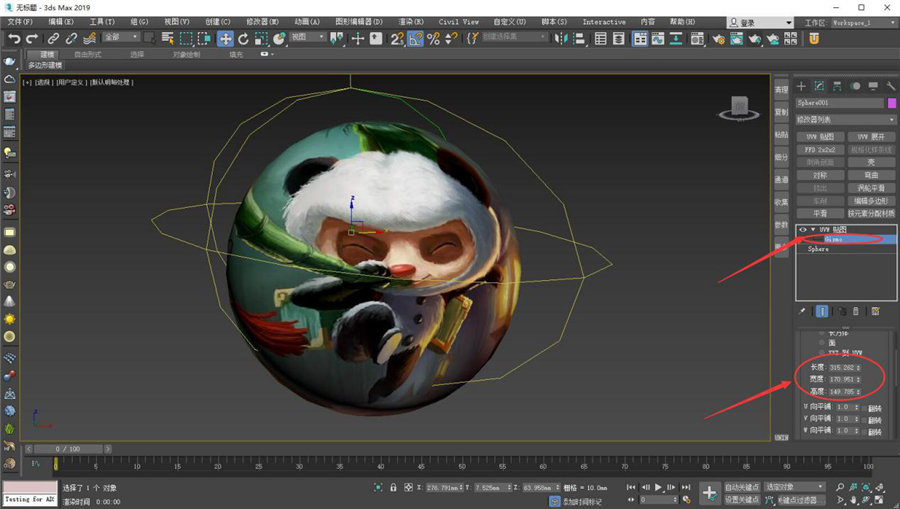The height and width of the screenshot is (509, 900).
Task: Switch to the Utilities wrench panel icon
Action: (x=891, y=86)
